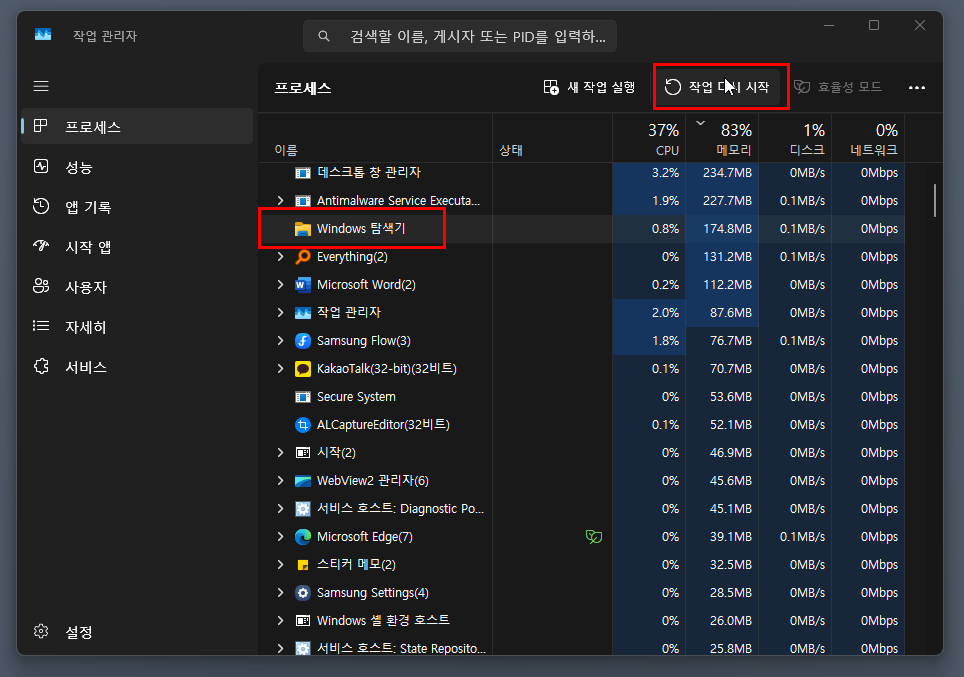
Task: Go to the 시작 앱 sidebar tab
Action: click(x=137, y=247)
